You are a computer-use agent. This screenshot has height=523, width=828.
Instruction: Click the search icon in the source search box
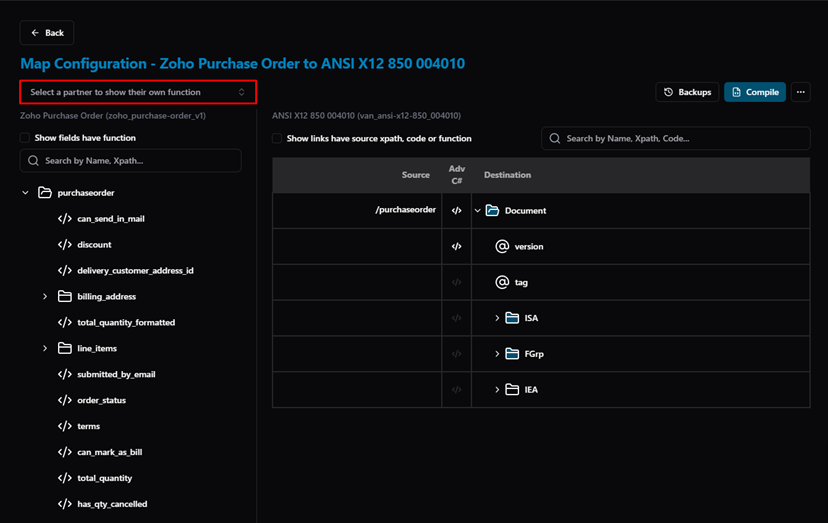click(x=33, y=161)
